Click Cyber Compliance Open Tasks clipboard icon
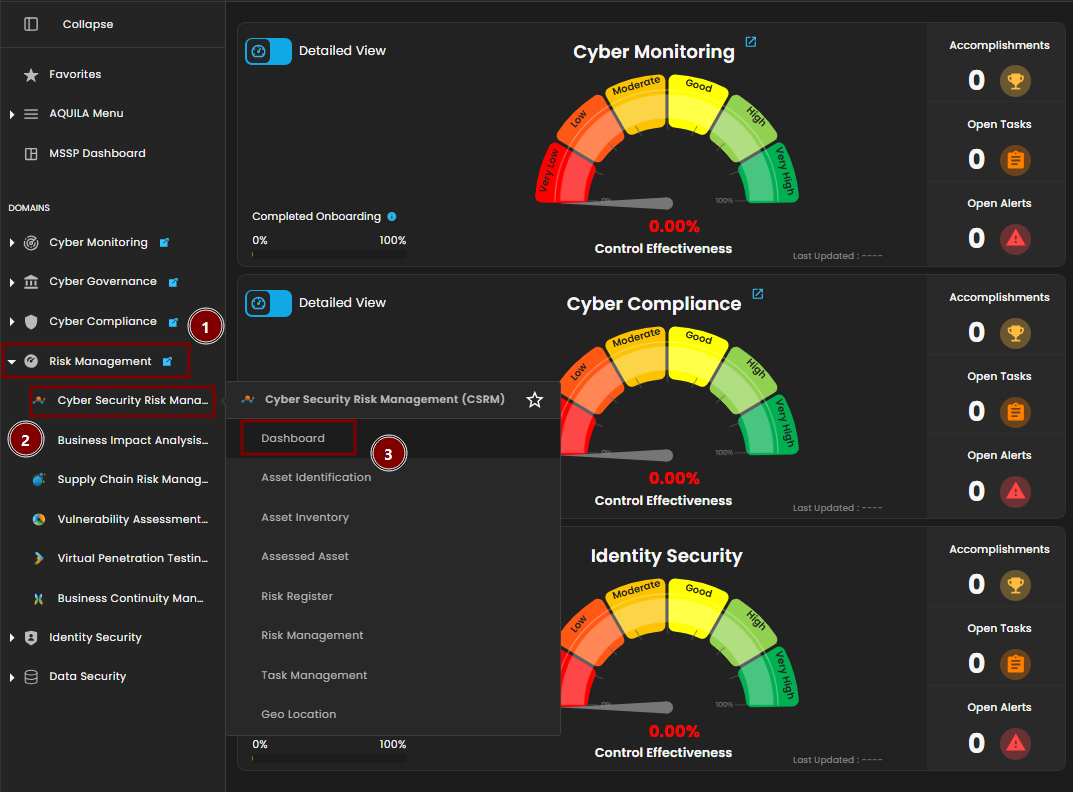Viewport: 1073px width, 792px height. coord(1015,412)
